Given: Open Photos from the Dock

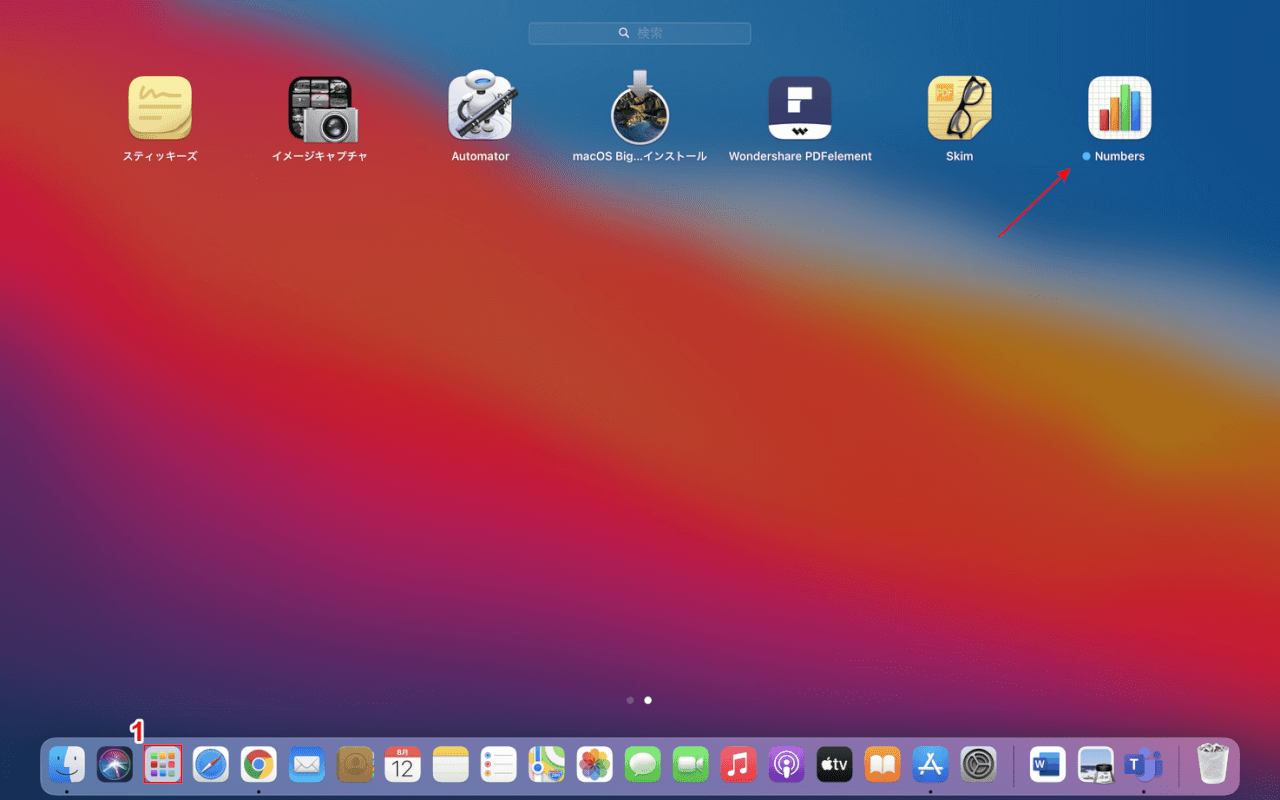Looking at the screenshot, I should pos(595,765).
